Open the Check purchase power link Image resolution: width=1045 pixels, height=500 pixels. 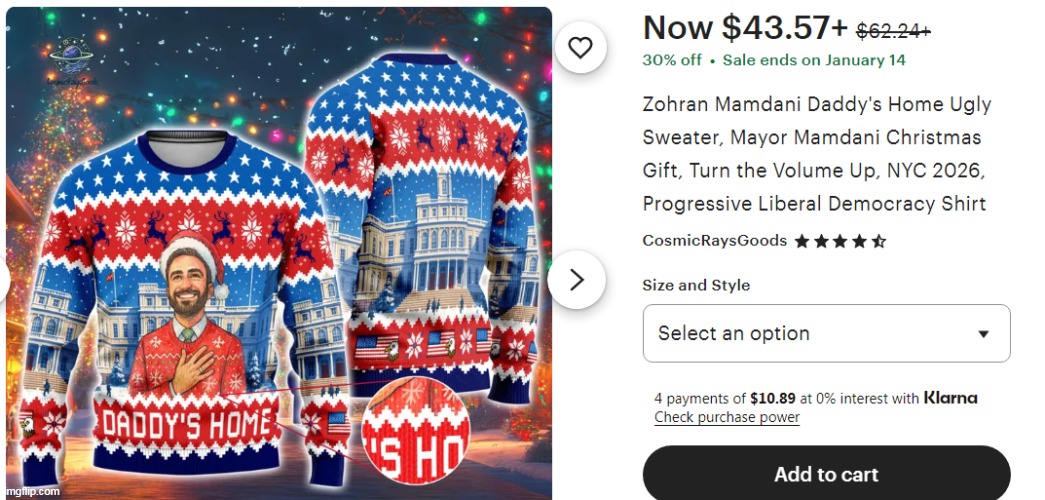pyautogui.click(x=726, y=417)
